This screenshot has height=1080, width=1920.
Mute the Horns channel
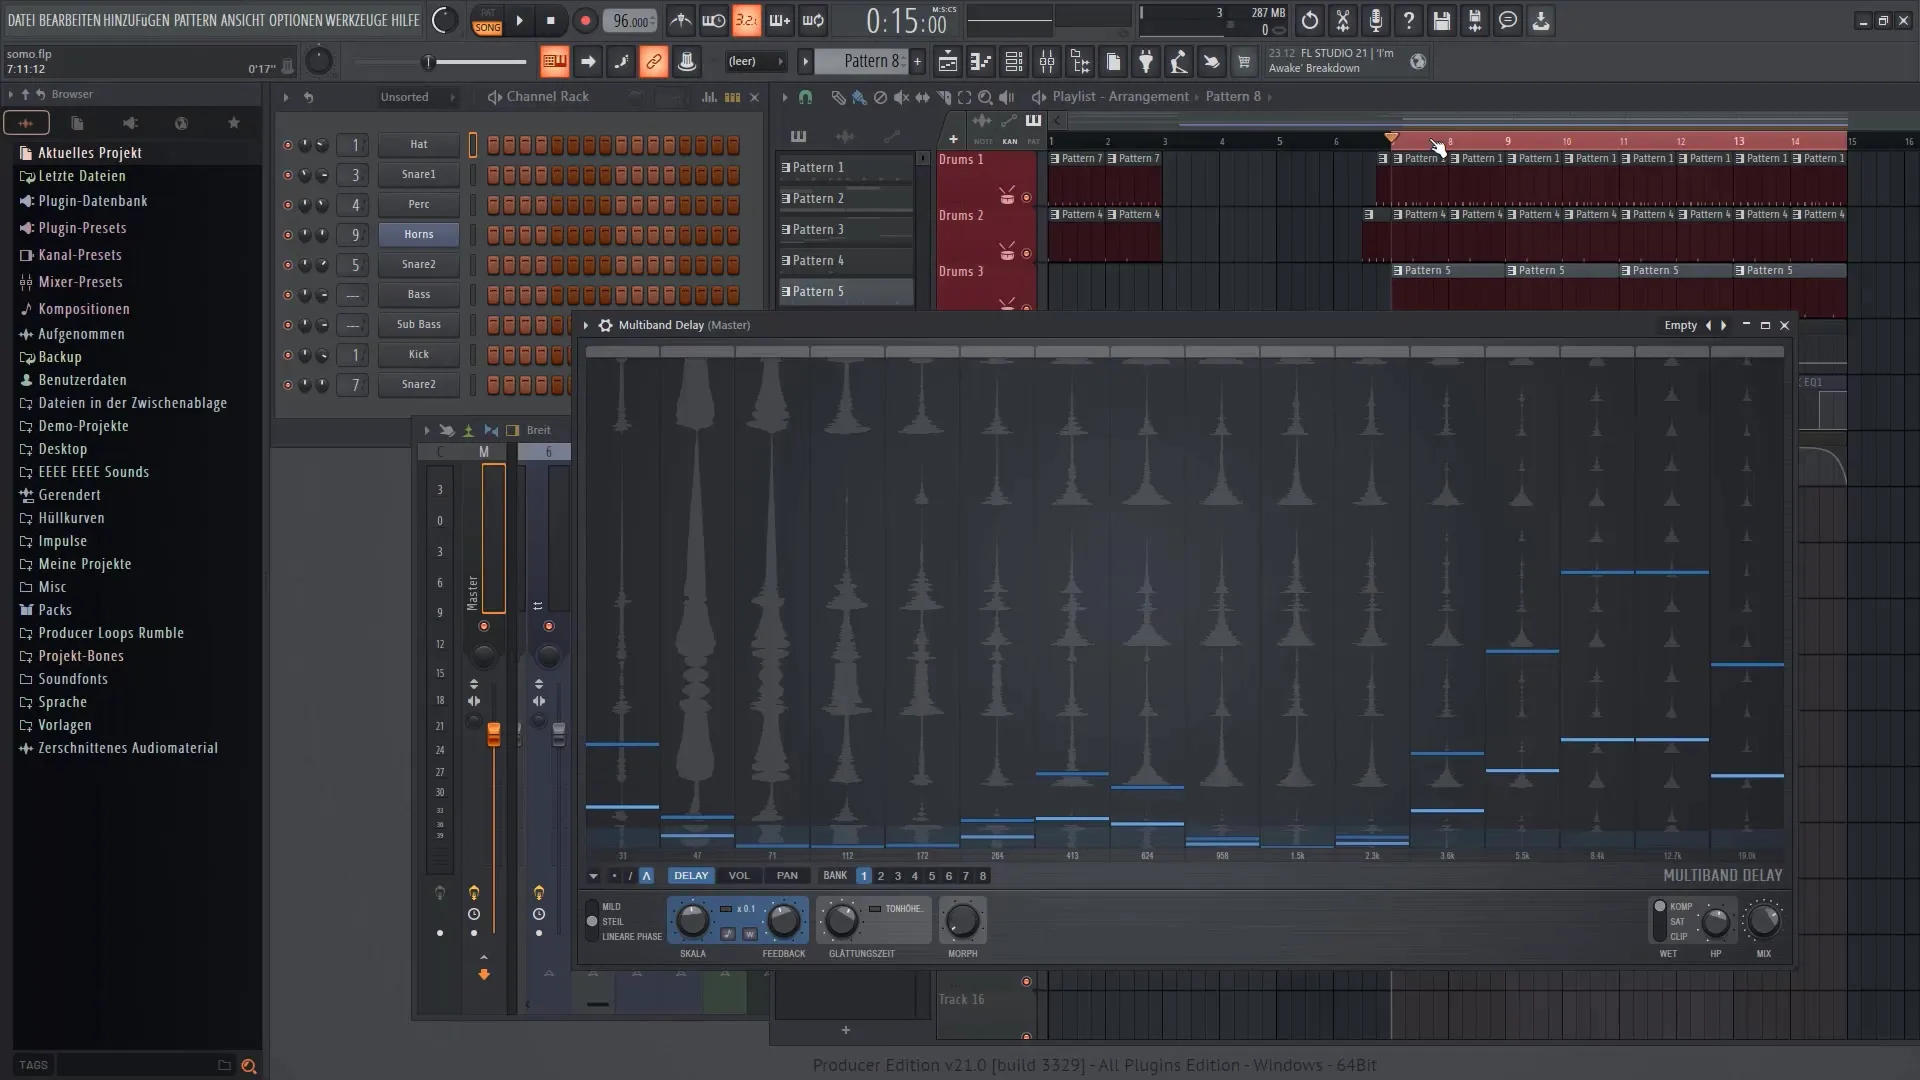(x=288, y=235)
